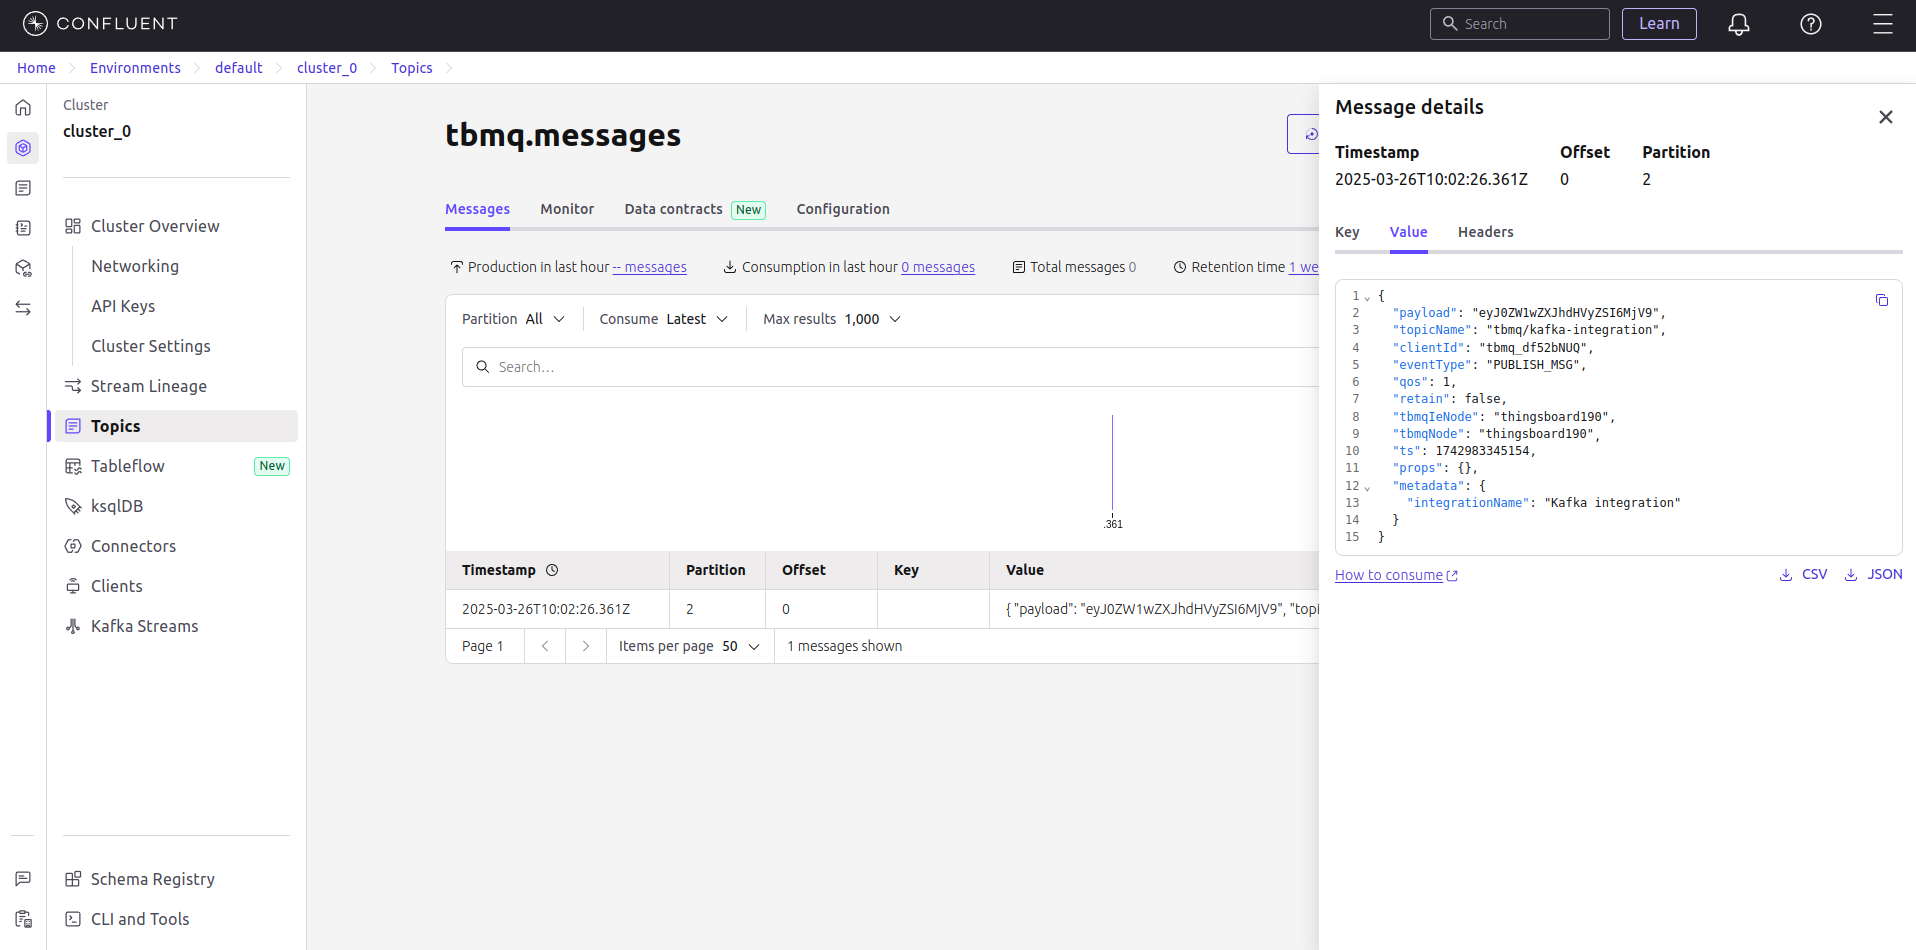The image size is (1916, 950).
Task: Open the hamburger menu in top bar
Action: click(1883, 24)
